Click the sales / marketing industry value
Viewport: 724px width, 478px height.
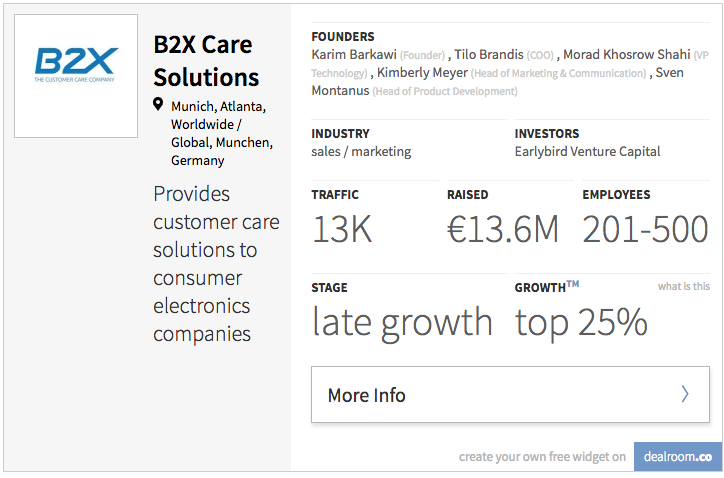point(361,151)
